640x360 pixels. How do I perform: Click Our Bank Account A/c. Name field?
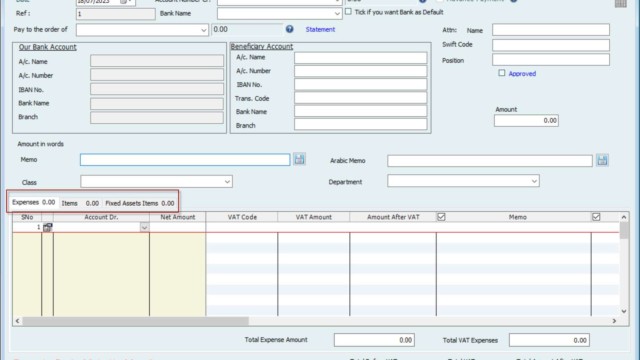click(157, 61)
